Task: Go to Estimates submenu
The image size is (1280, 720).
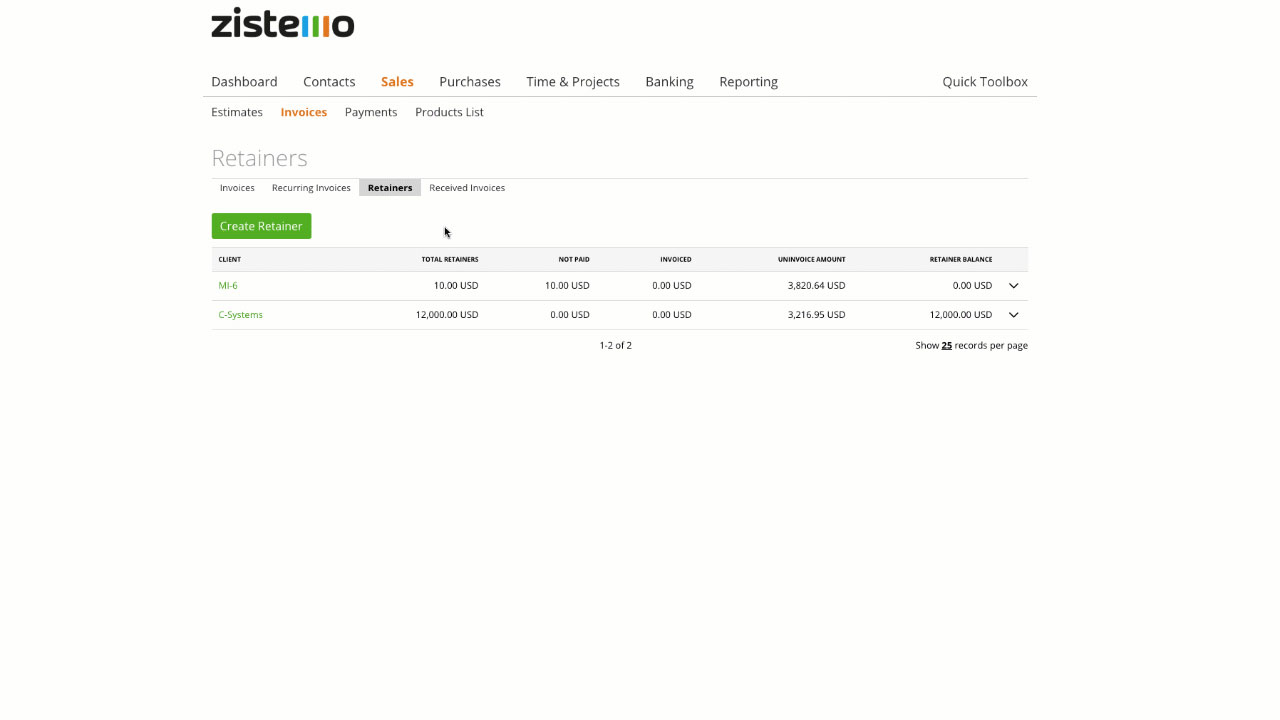Action: click(x=237, y=112)
